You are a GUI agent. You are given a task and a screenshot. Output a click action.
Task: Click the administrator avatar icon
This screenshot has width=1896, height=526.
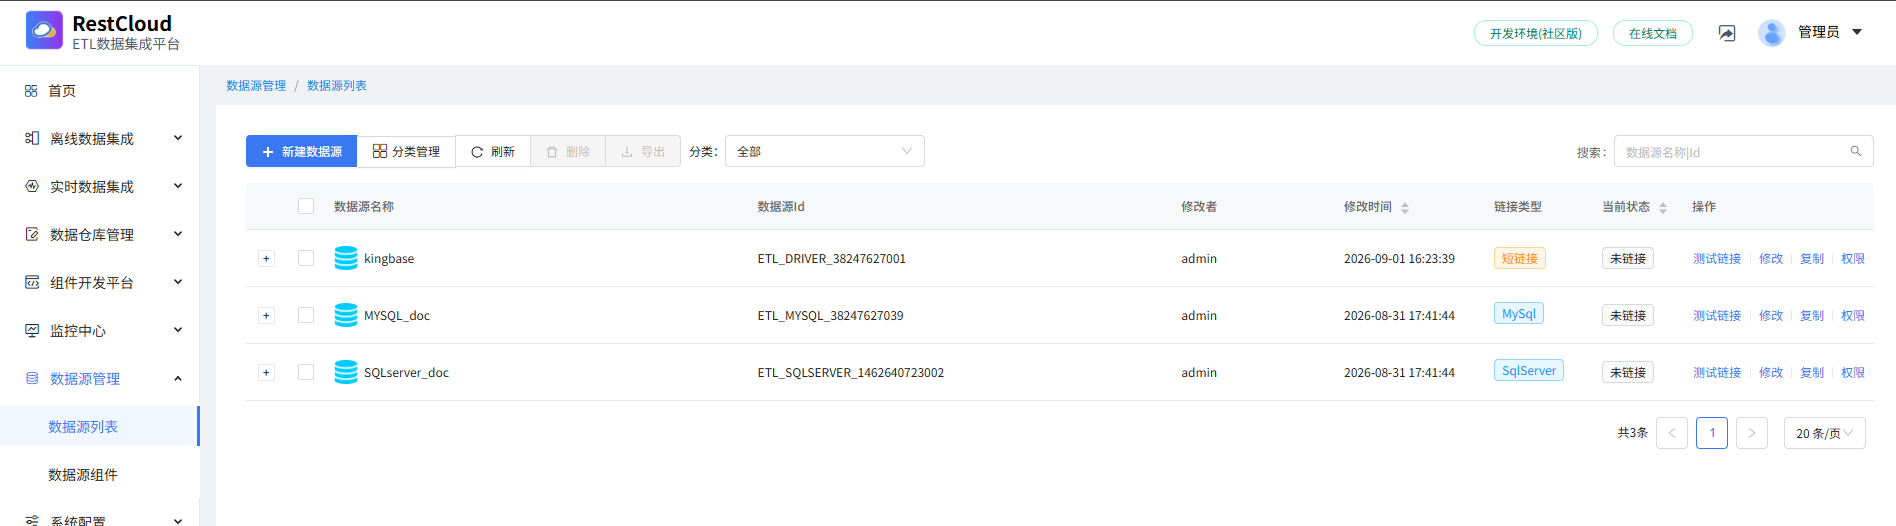[1772, 33]
